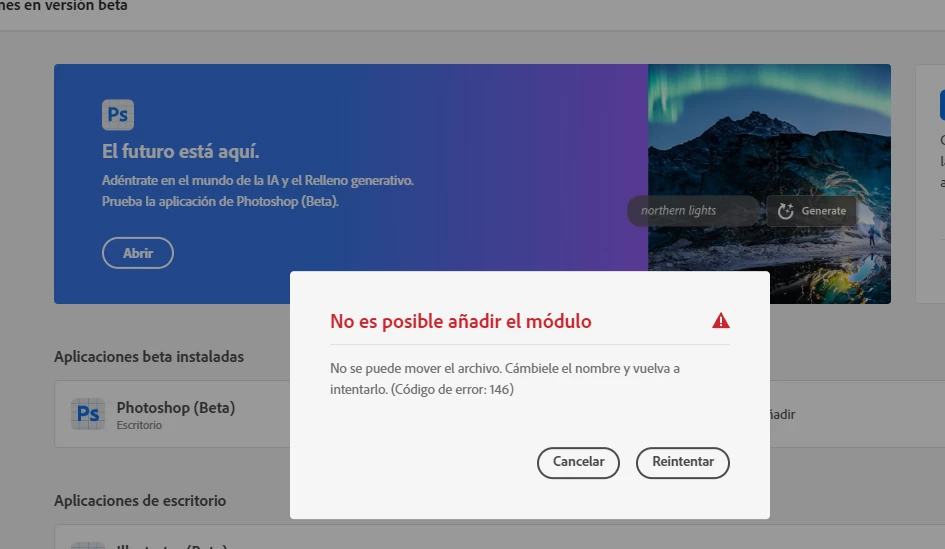Screen dimensions: 945x549
Task: Click the red warning triangle icon
Action: [720, 321]
